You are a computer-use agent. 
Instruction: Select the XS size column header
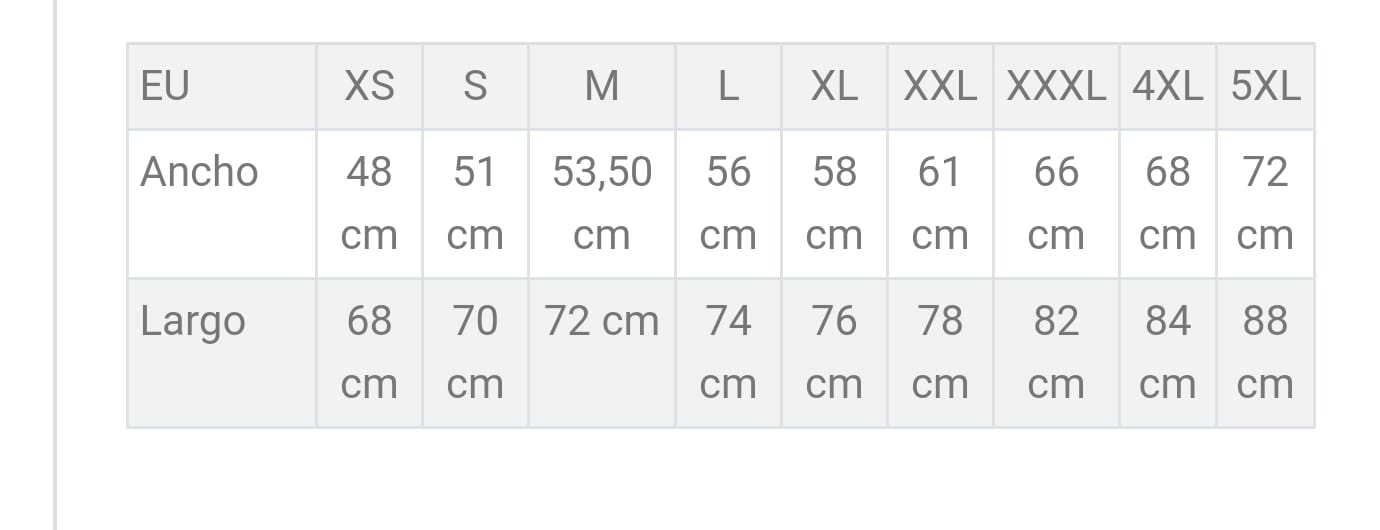[369, 87]
